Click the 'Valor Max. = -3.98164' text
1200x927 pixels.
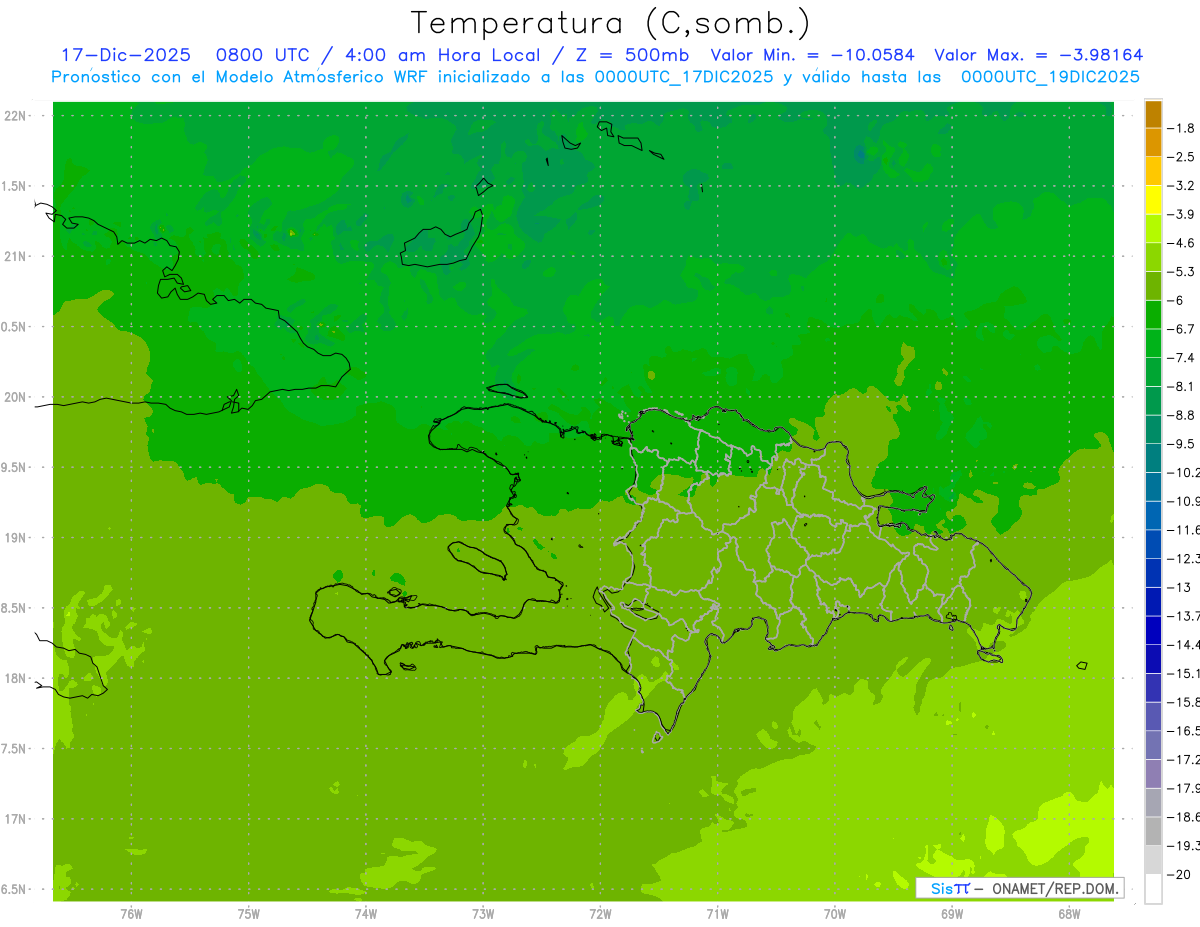tap(1038, 55)
